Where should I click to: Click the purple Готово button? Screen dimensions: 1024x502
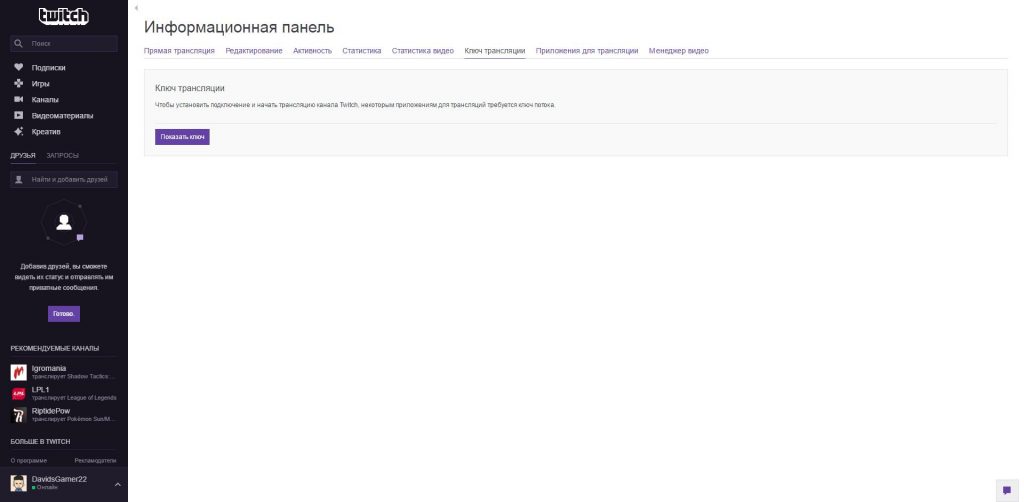(63, 313)
